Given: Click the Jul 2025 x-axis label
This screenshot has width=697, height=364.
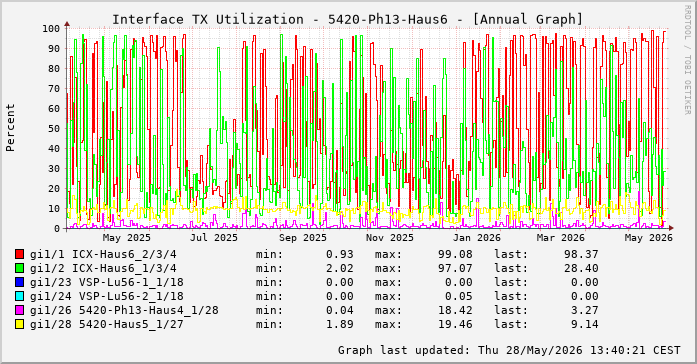Looking at the screenshot, I should [214, 238].
